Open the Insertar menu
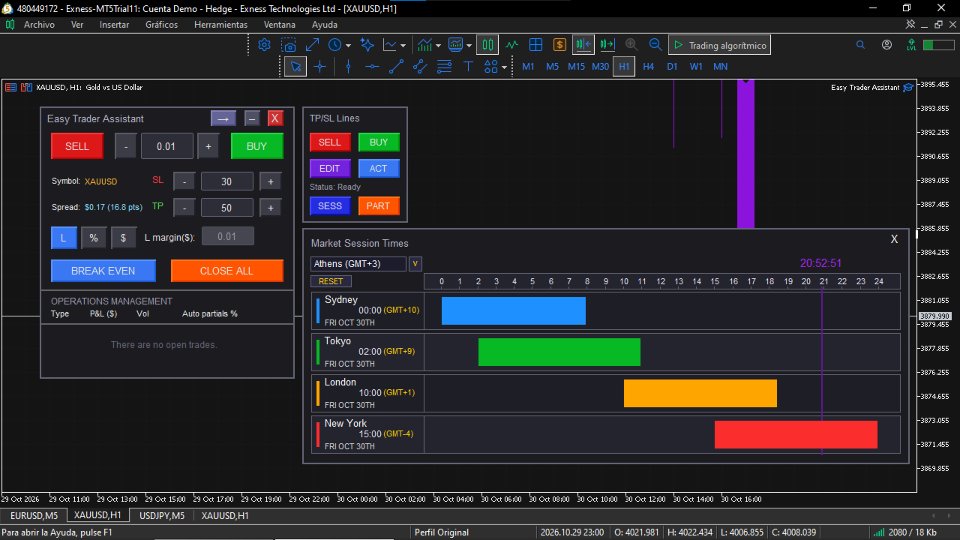The image size is (960, 540). 114,24
